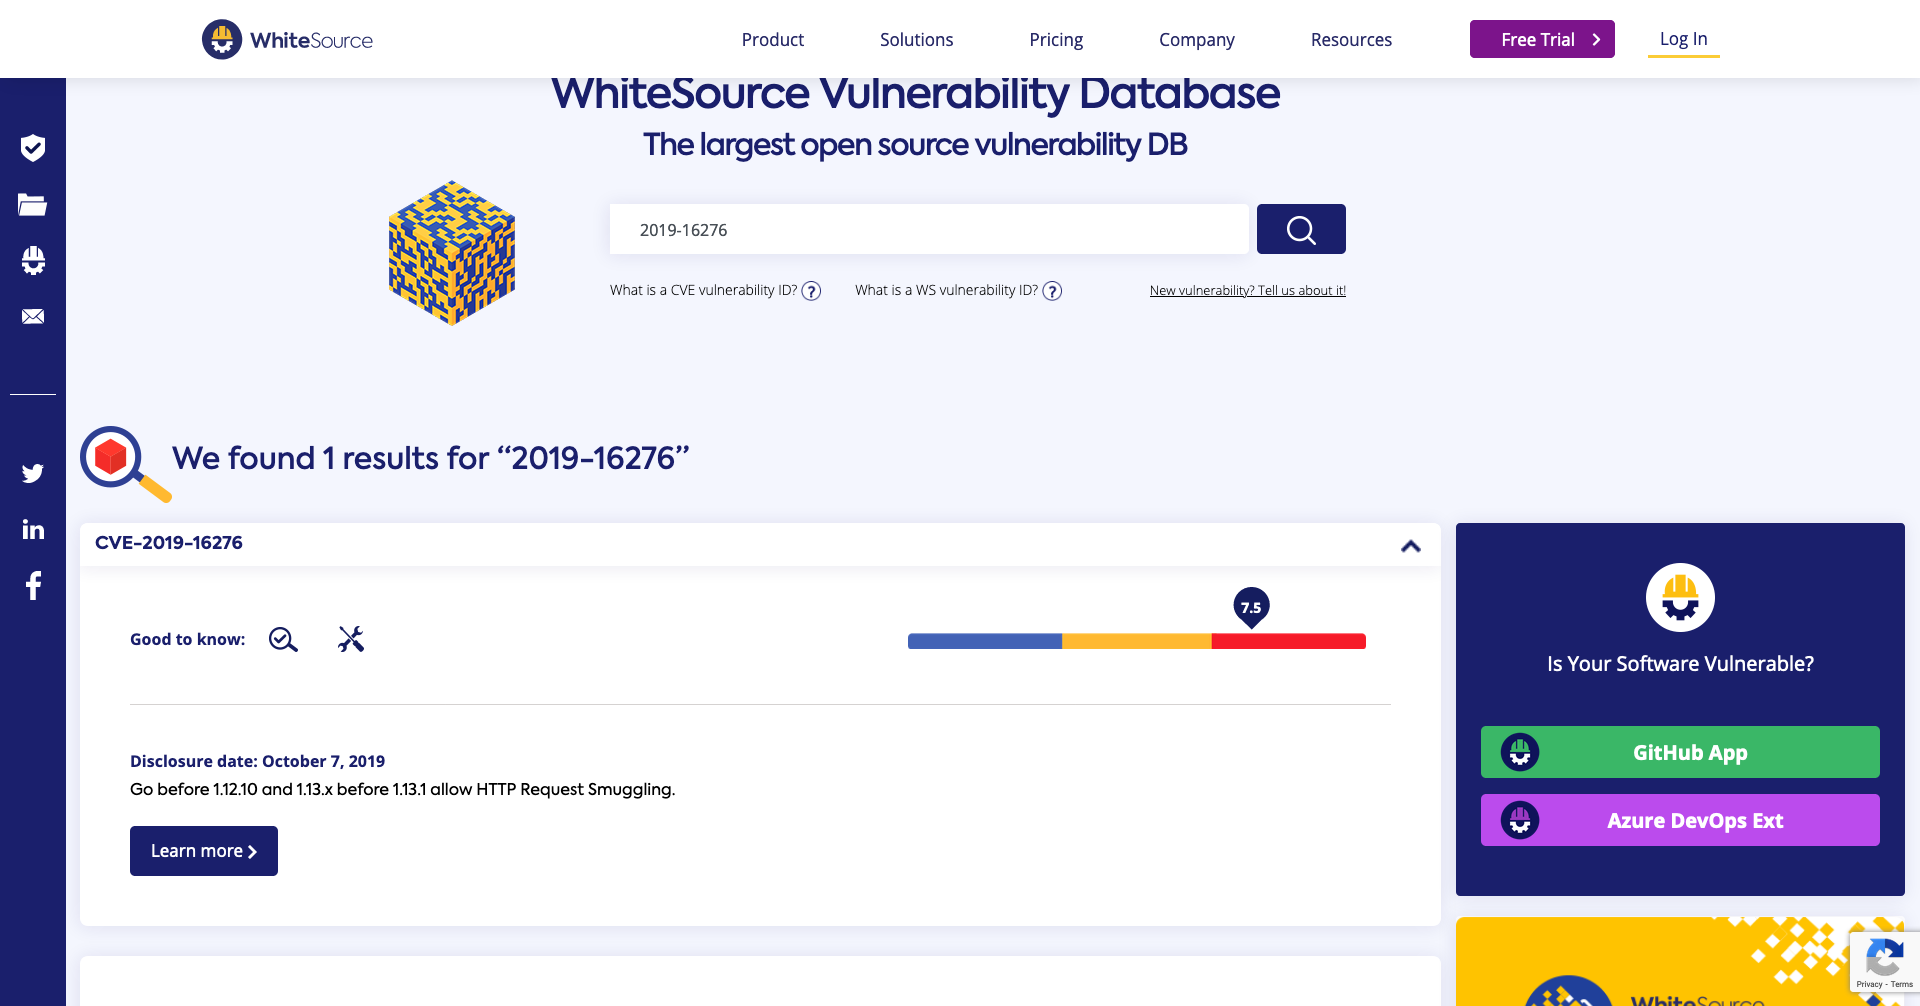Open the folder icon in left sidebar
1920x1006 pixels.
click(33, 205)
